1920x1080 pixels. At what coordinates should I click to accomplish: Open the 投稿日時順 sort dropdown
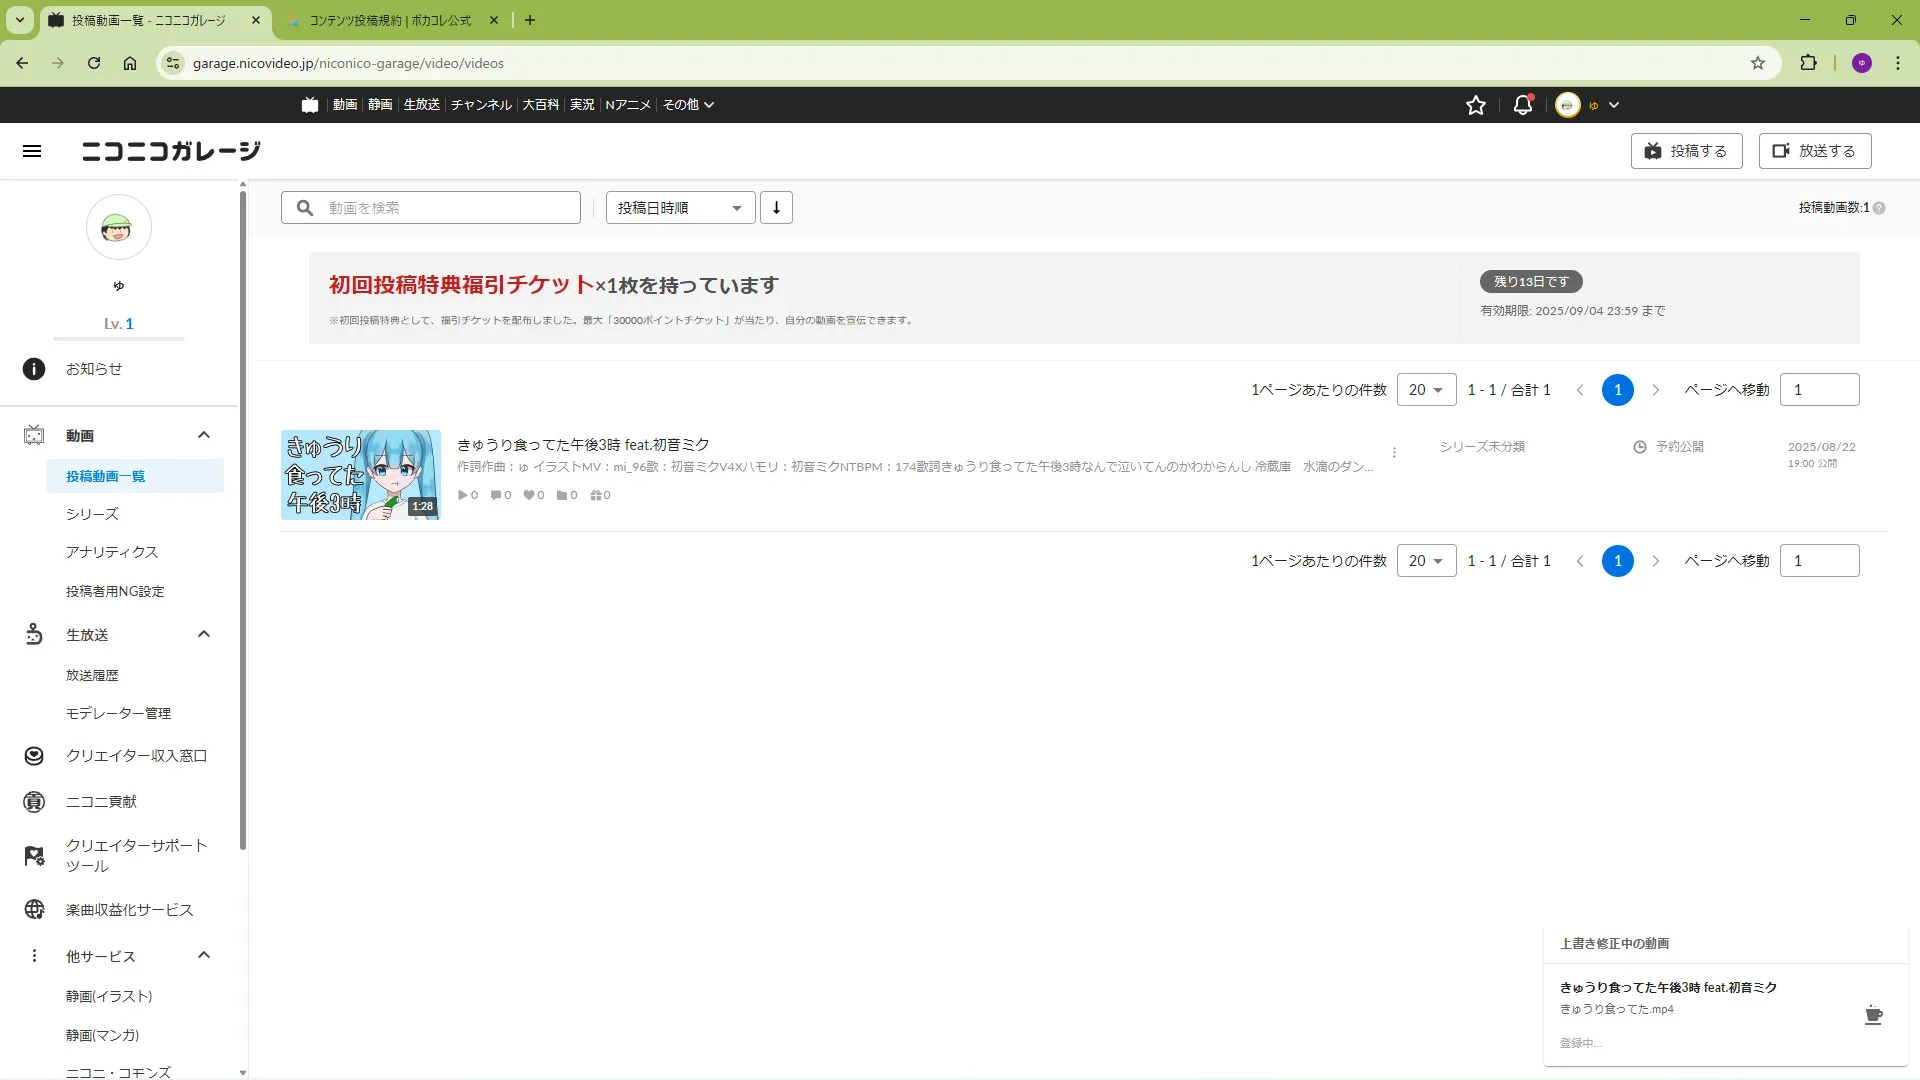pos(680,208)
